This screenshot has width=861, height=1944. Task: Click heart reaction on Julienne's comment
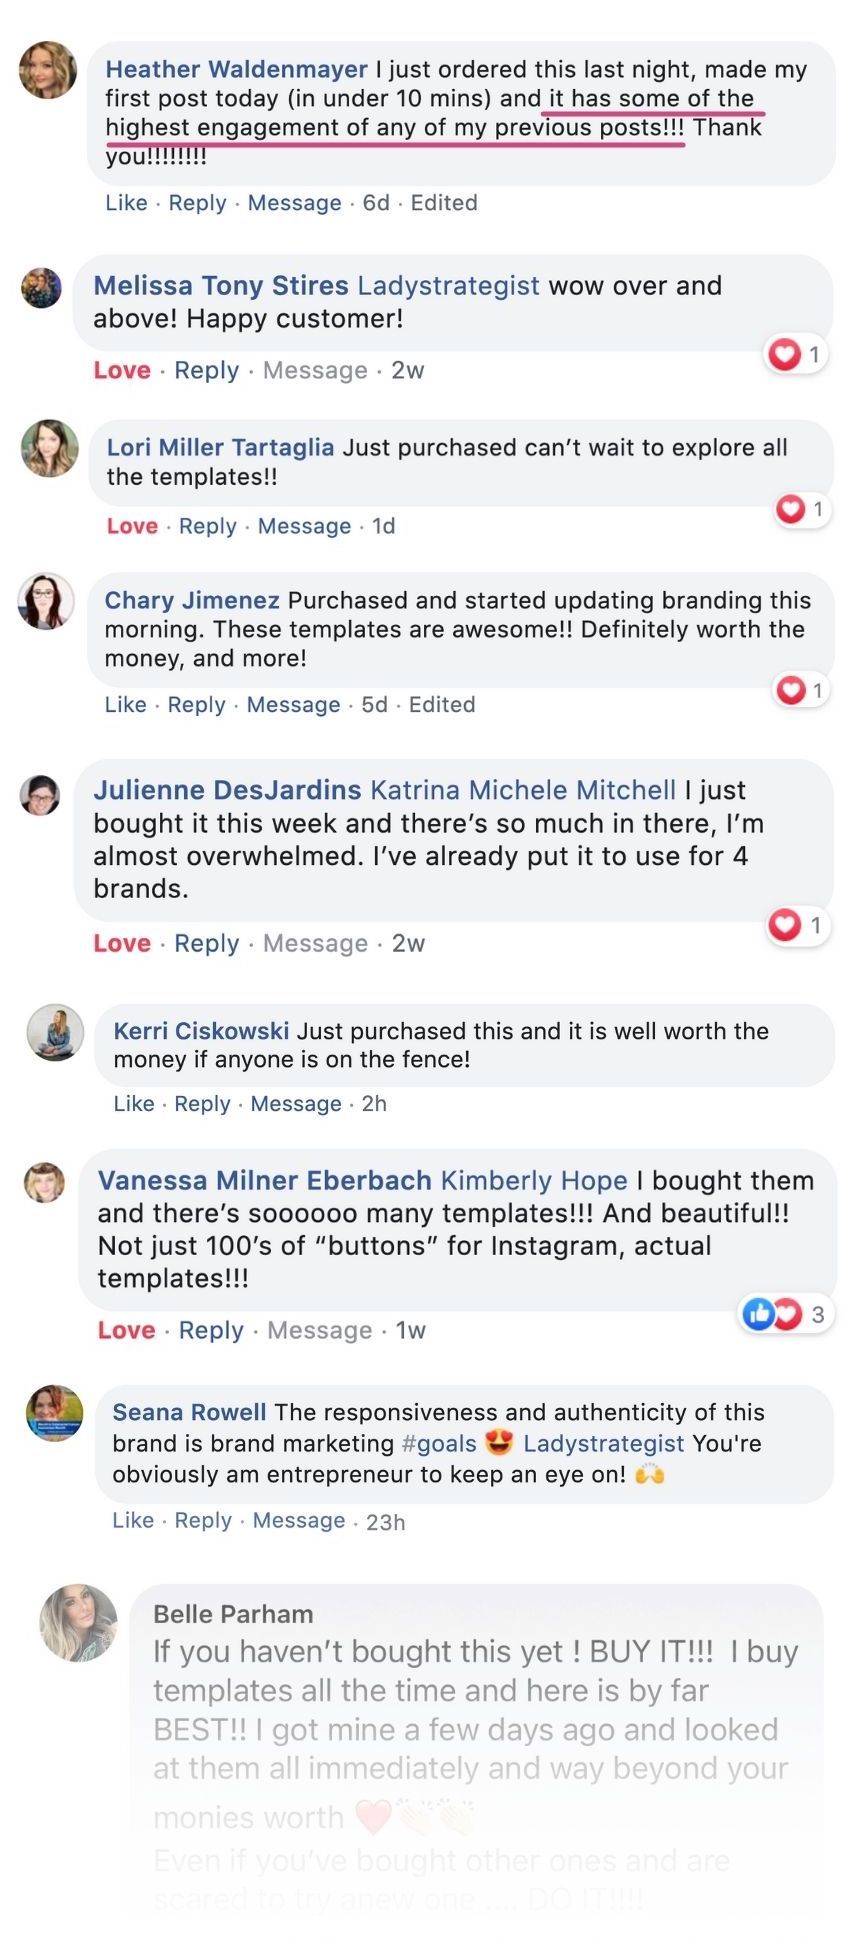point(796,926)
